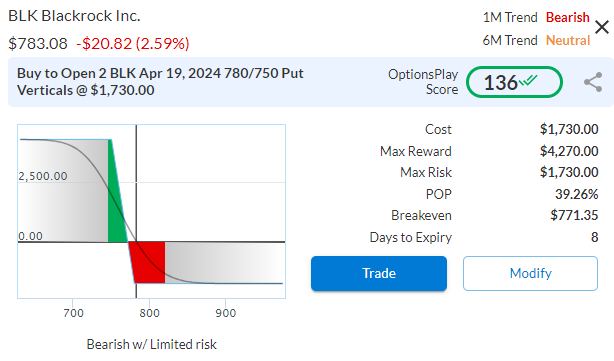Close the BLK strategy panel
Viewport: 614px width, 361px height.
pos(602,27)
